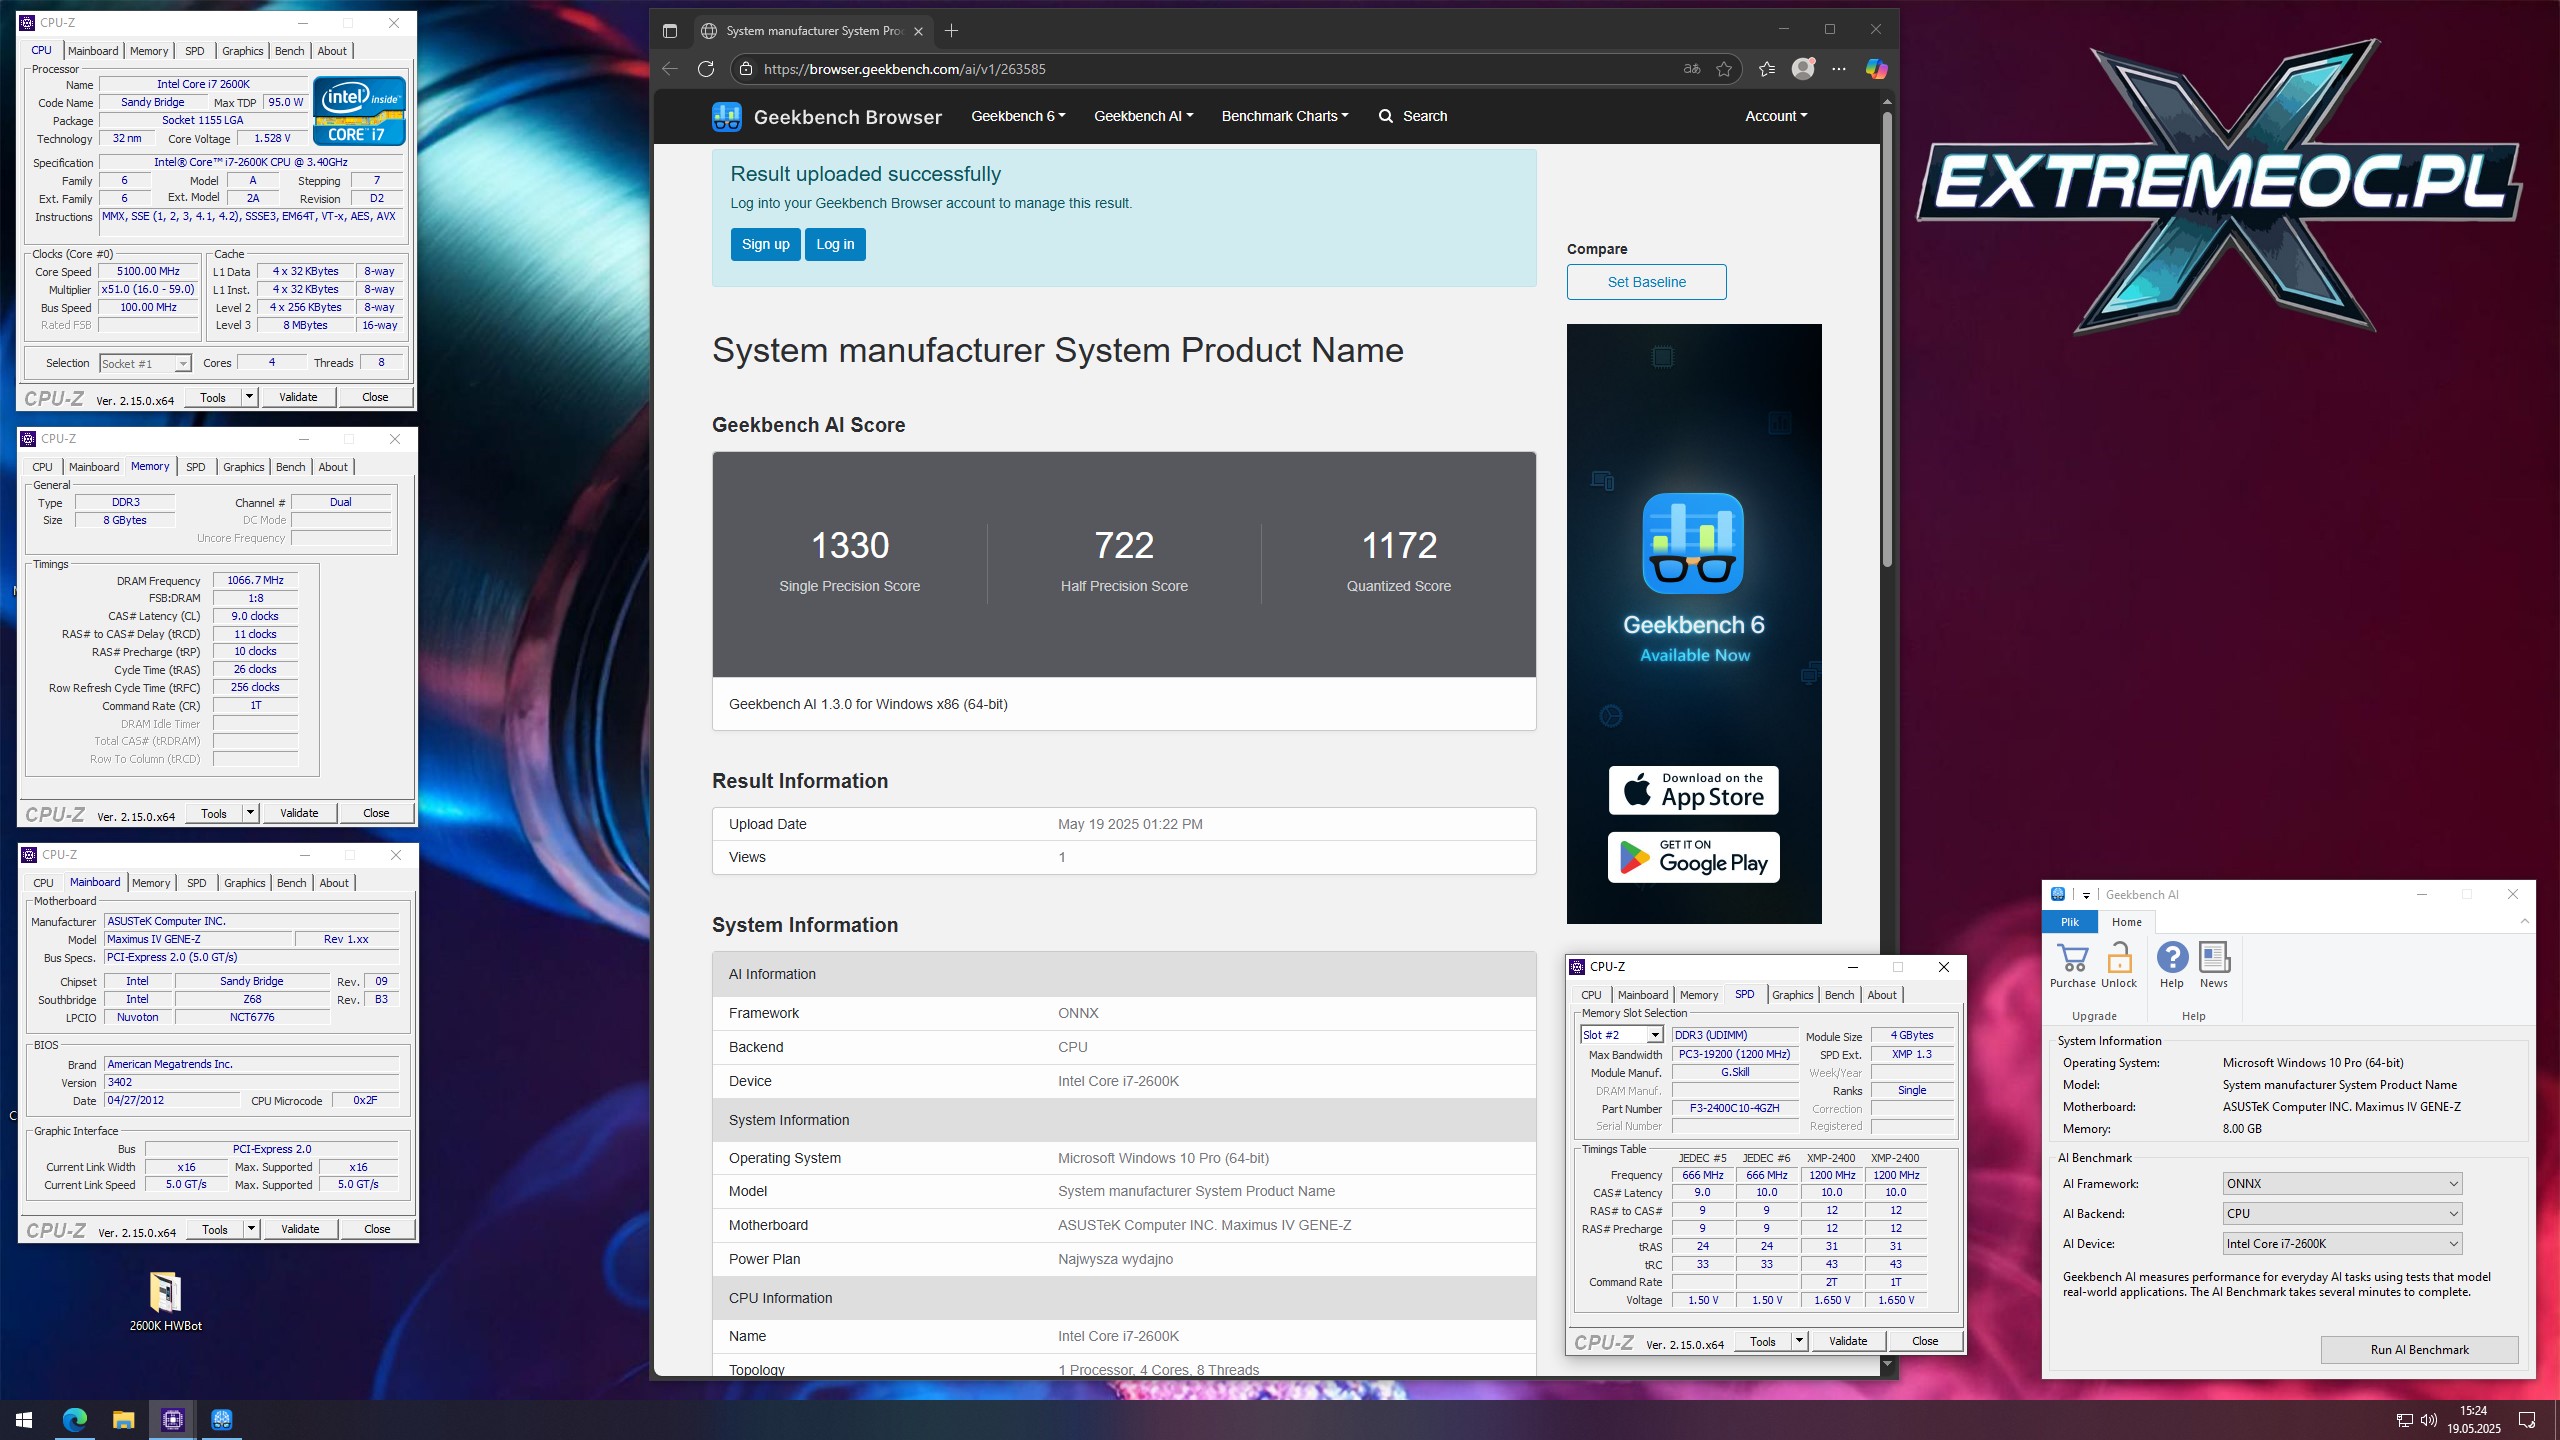
Task: Click the Geekbench 6 Available Now ad banner
Action: [x=1694, y=624]
